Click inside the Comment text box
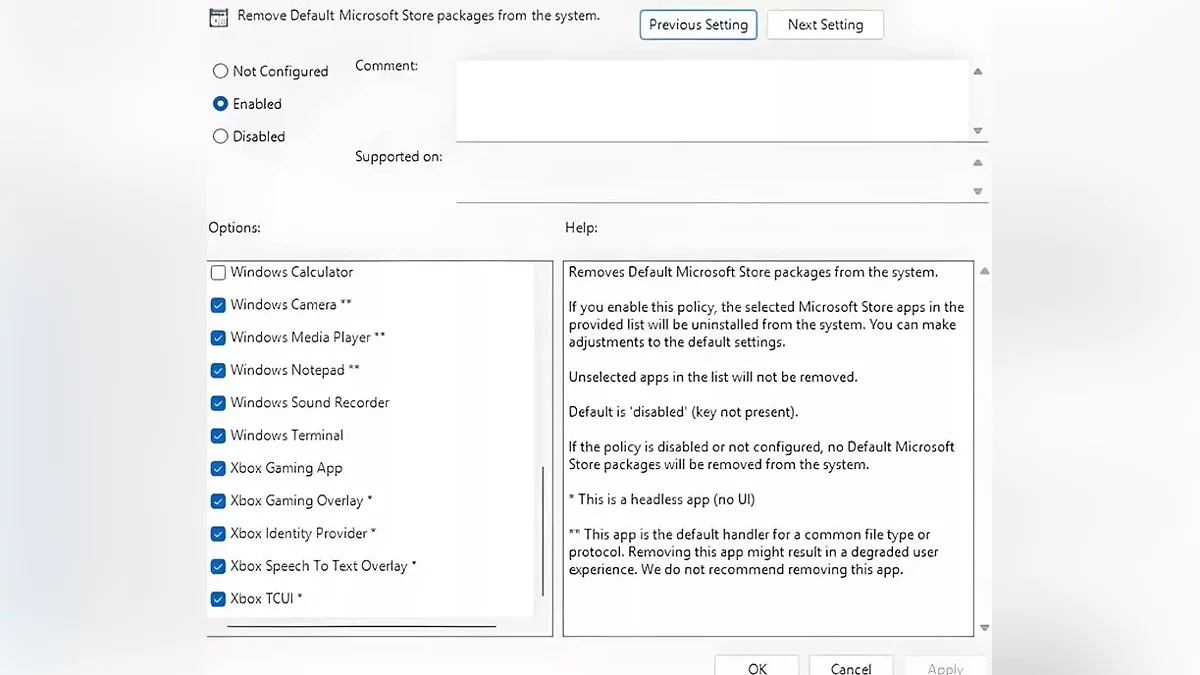This screenshot has width=1200, height=675. (712, 100)
